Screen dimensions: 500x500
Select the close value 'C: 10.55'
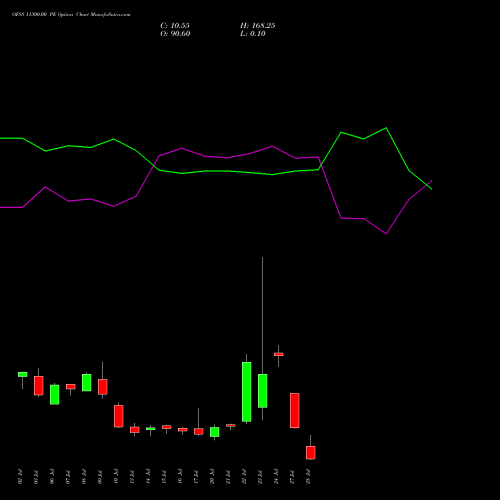coord(175,26)
